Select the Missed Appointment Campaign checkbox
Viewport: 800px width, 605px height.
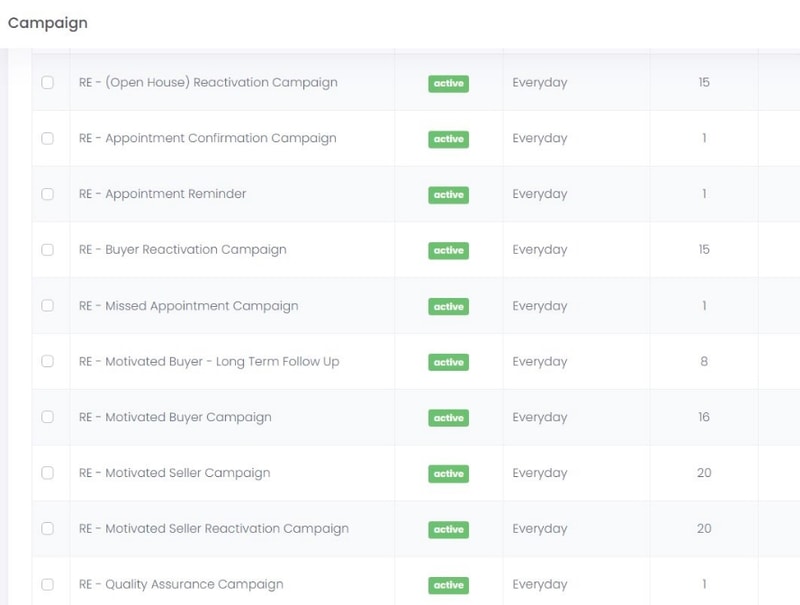47,306
